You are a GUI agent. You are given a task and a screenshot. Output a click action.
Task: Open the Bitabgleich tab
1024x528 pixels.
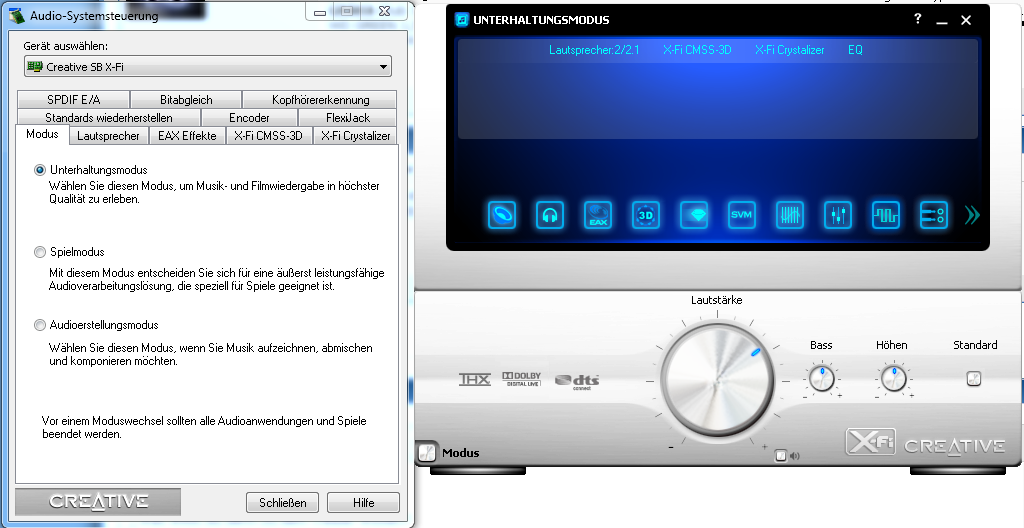point(186,99)
